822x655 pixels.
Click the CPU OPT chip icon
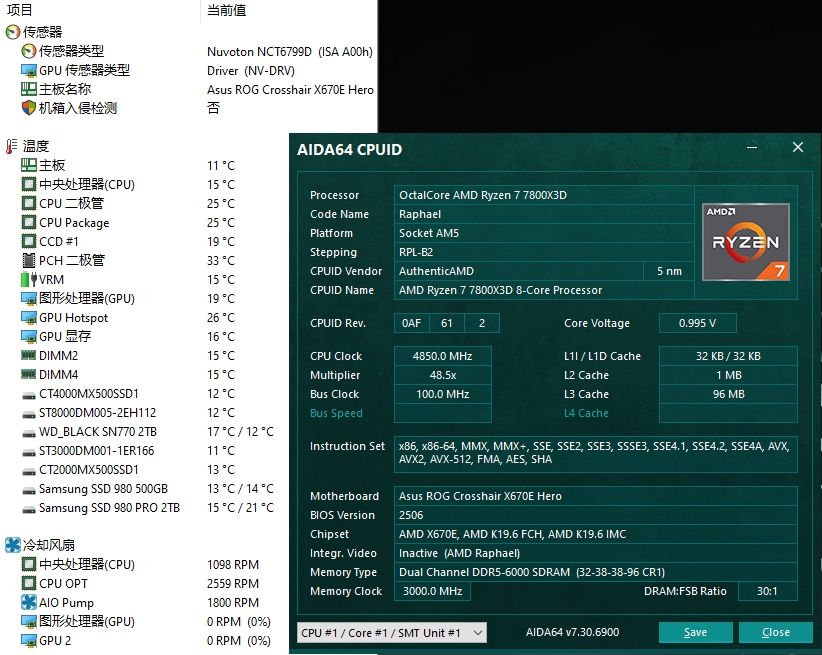pyautogui.click(x=29, y=583)
